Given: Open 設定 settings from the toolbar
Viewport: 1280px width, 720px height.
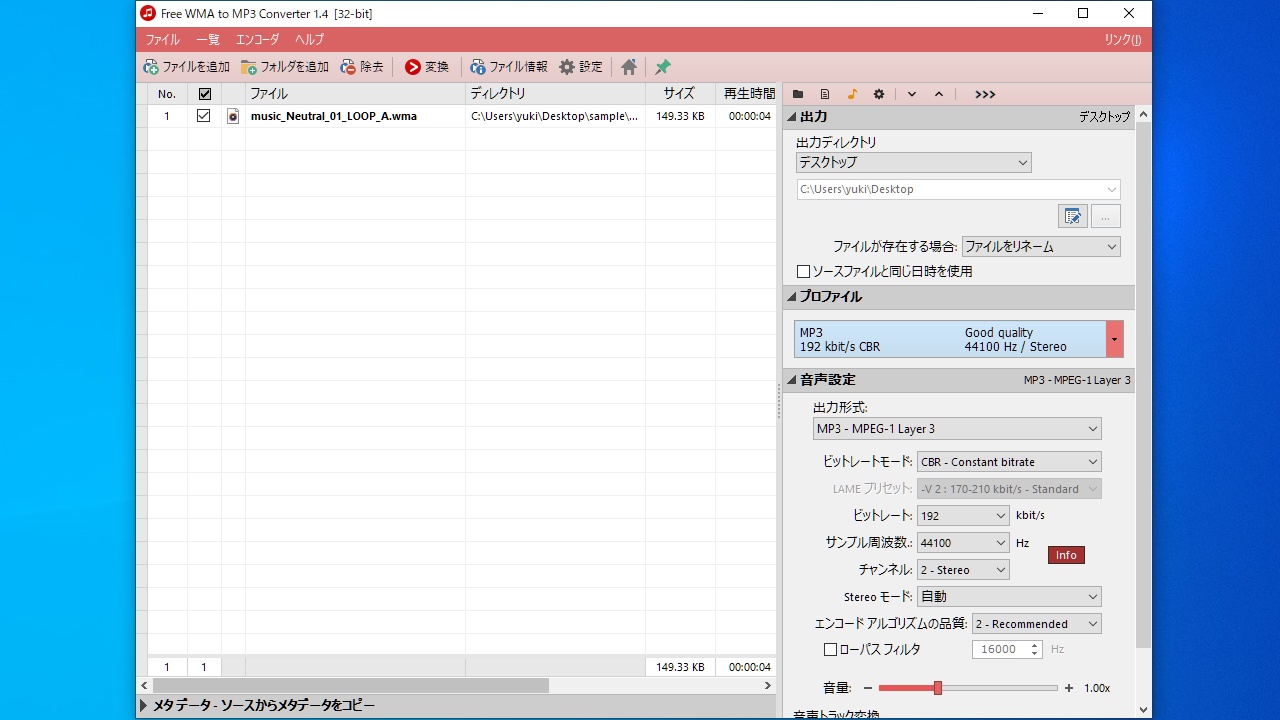Looking at the screenshot, I should 581,67.
